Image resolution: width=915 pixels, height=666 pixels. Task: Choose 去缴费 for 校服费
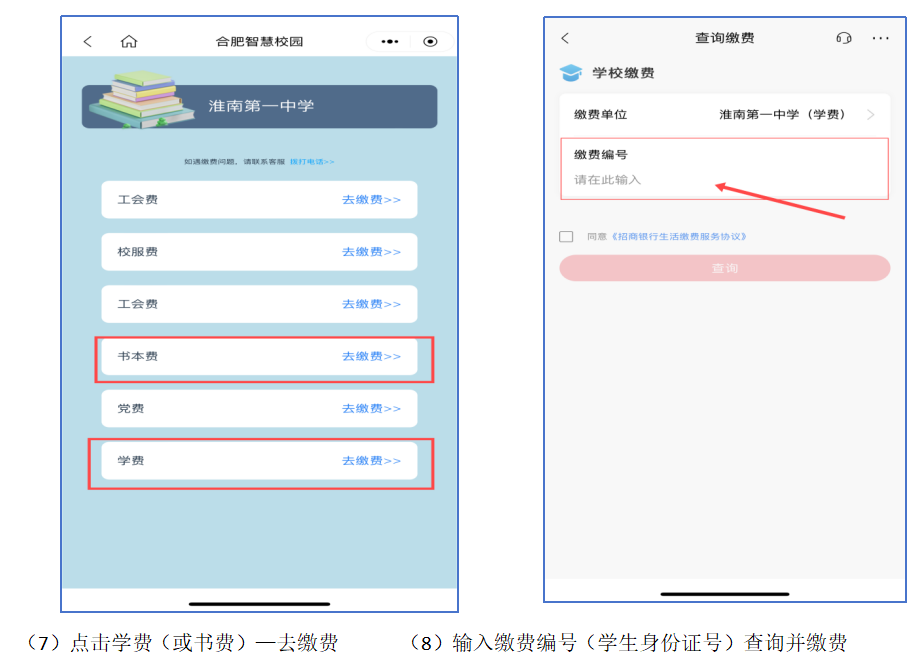coord(371,252)
